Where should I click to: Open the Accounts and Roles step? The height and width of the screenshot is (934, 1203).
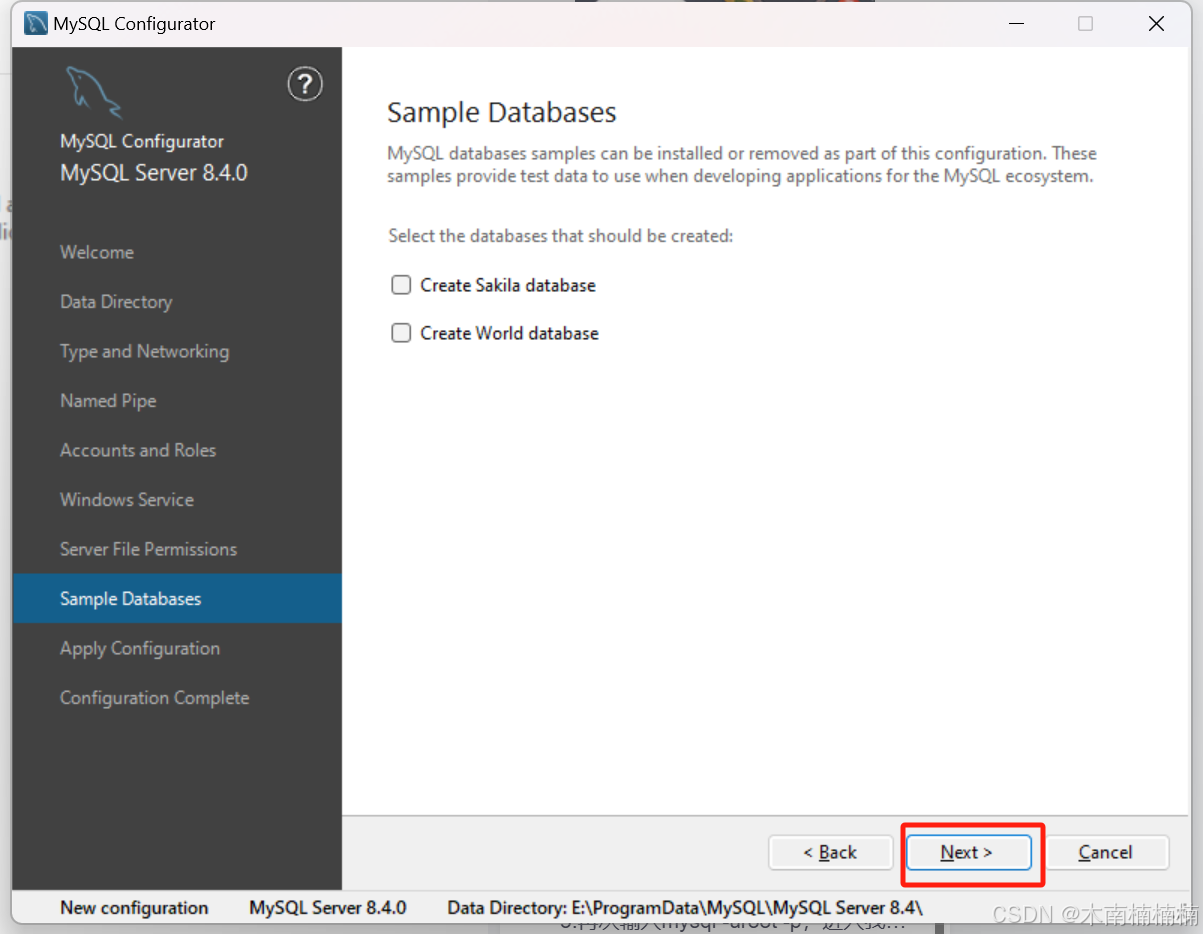click(x=138, y=450)
